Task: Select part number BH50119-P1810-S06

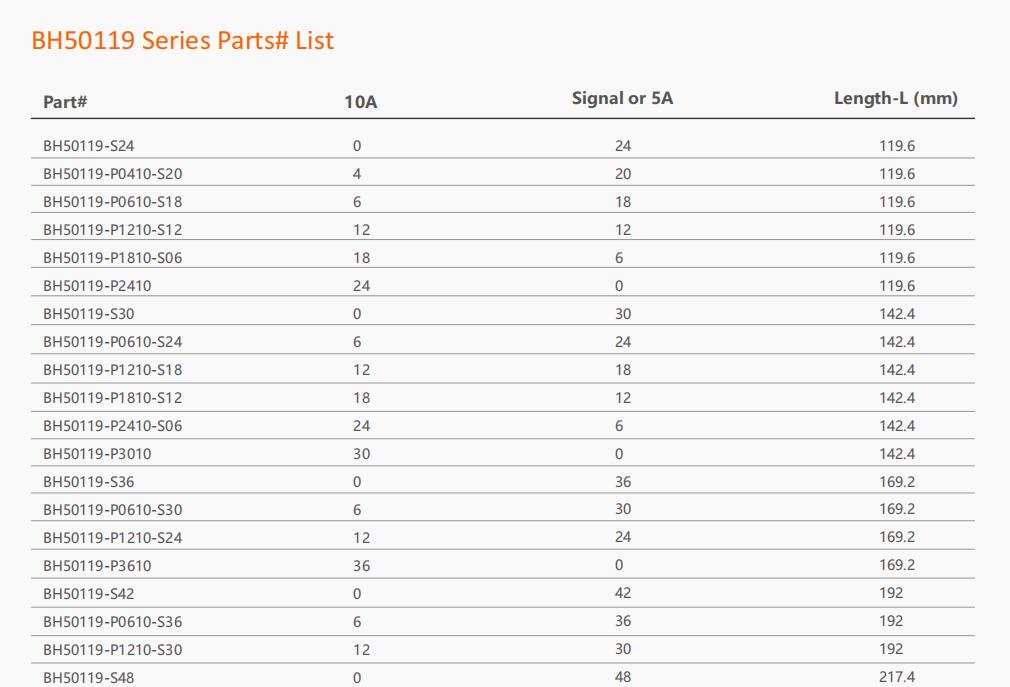Action: (x=113, y=258)
